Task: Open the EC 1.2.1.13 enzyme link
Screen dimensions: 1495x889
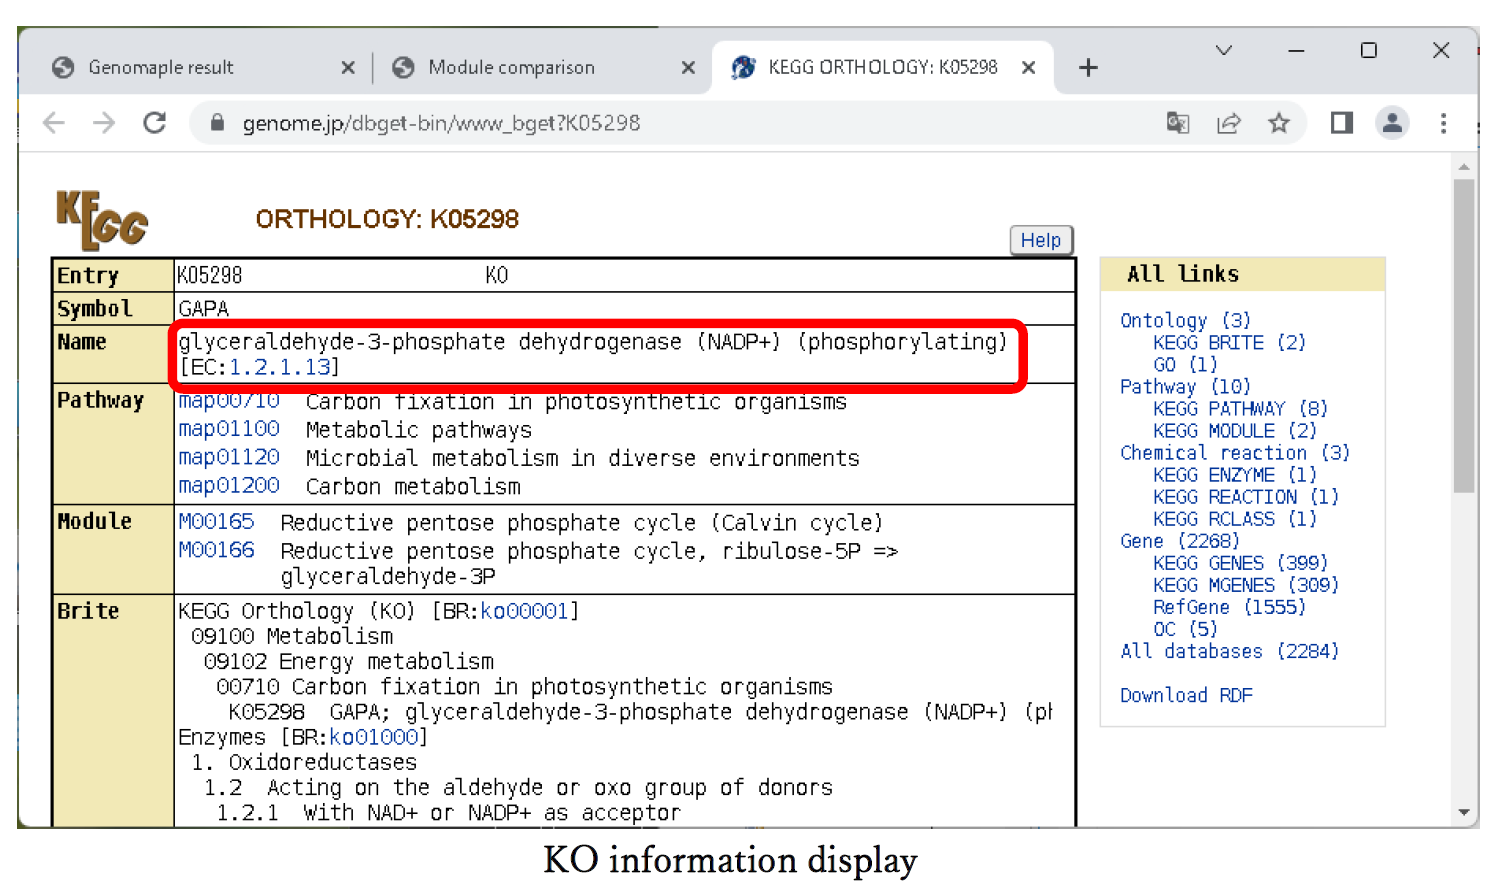Action: (x=280, y=367)
